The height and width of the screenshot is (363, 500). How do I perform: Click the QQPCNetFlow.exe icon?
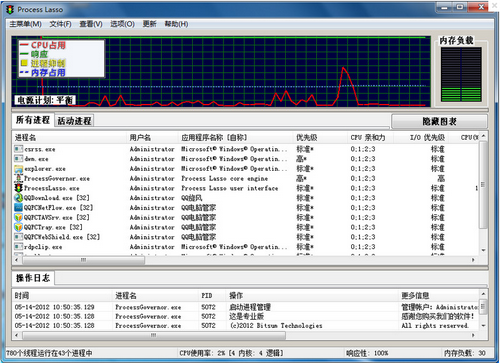coord(18,207)
